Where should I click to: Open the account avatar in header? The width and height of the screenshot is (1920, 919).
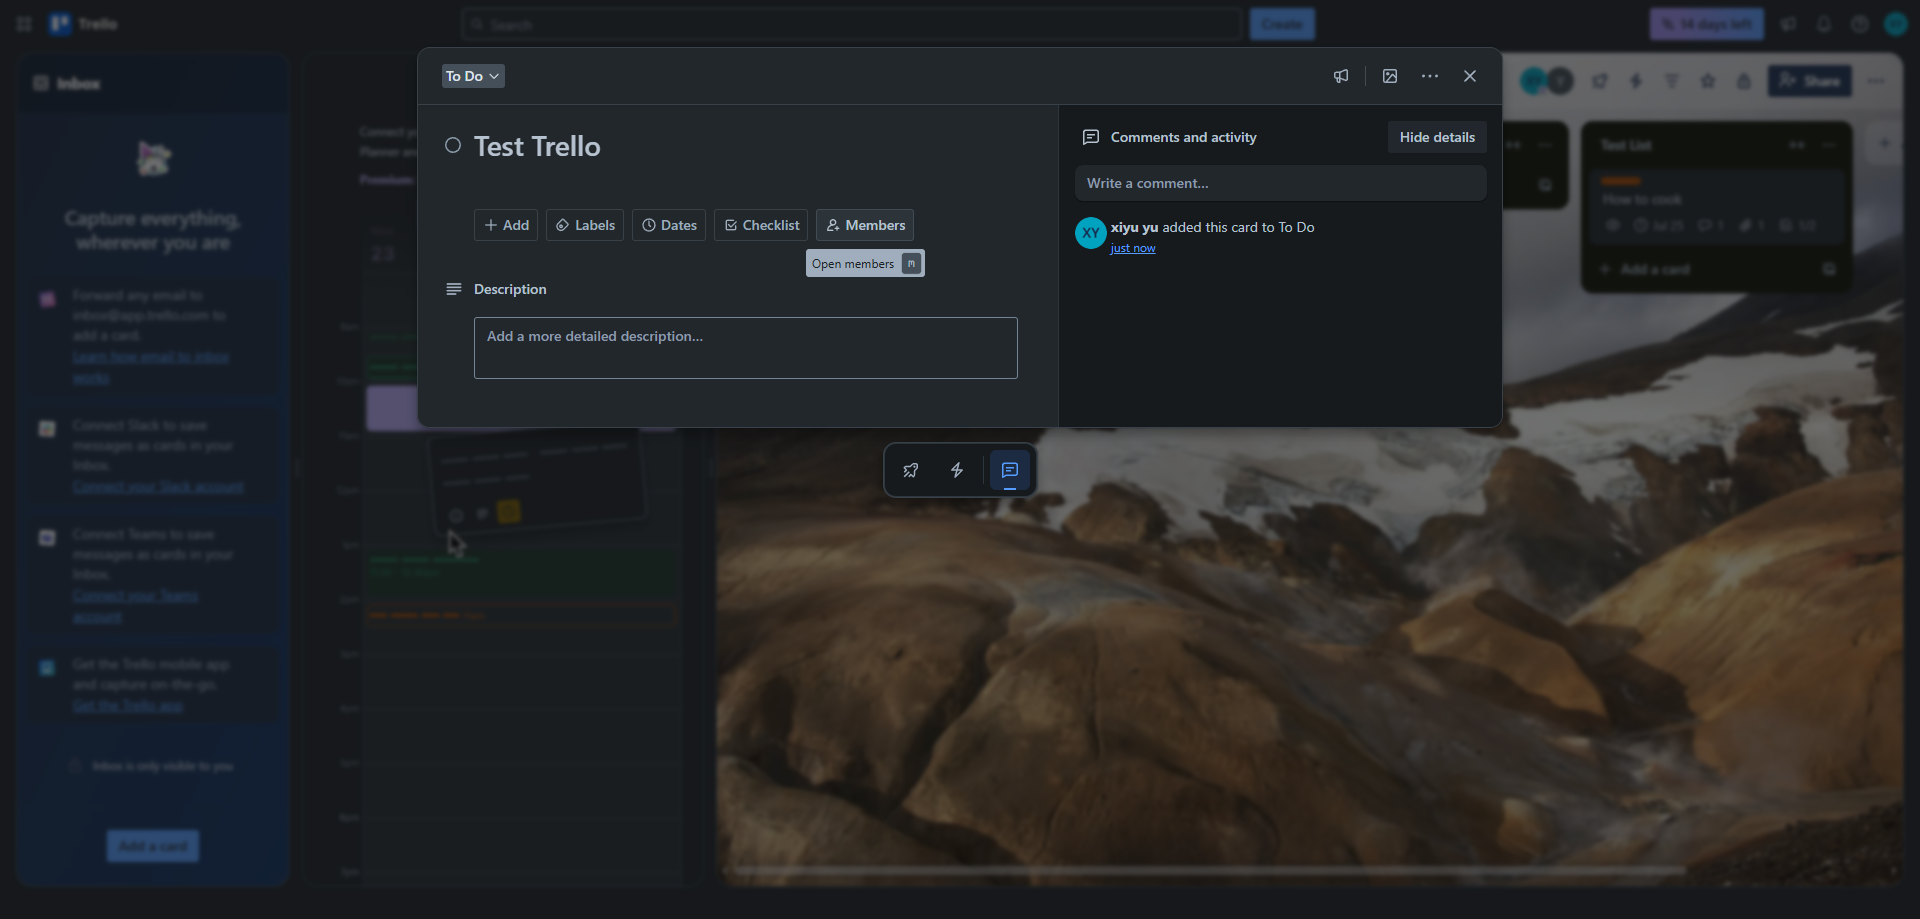[1896, 24]
